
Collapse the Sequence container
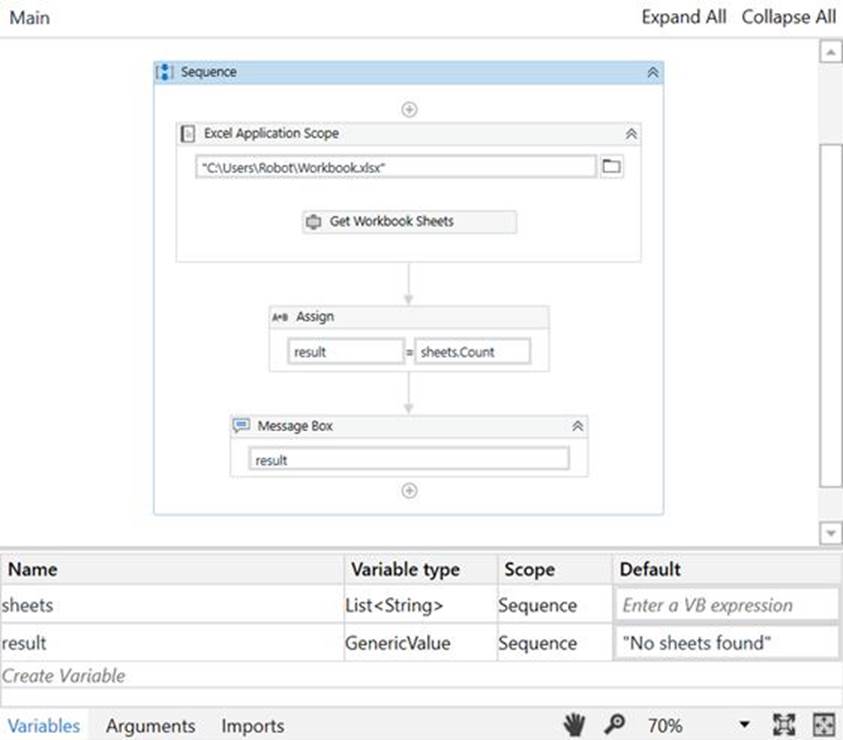[x=652, y=73]
